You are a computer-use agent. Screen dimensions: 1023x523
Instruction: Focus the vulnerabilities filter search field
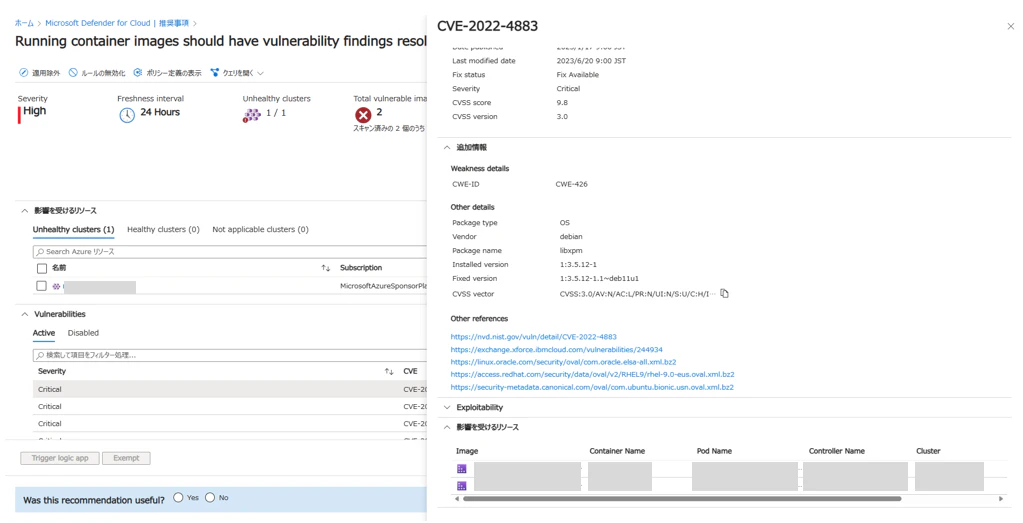(x=230, y=355)
